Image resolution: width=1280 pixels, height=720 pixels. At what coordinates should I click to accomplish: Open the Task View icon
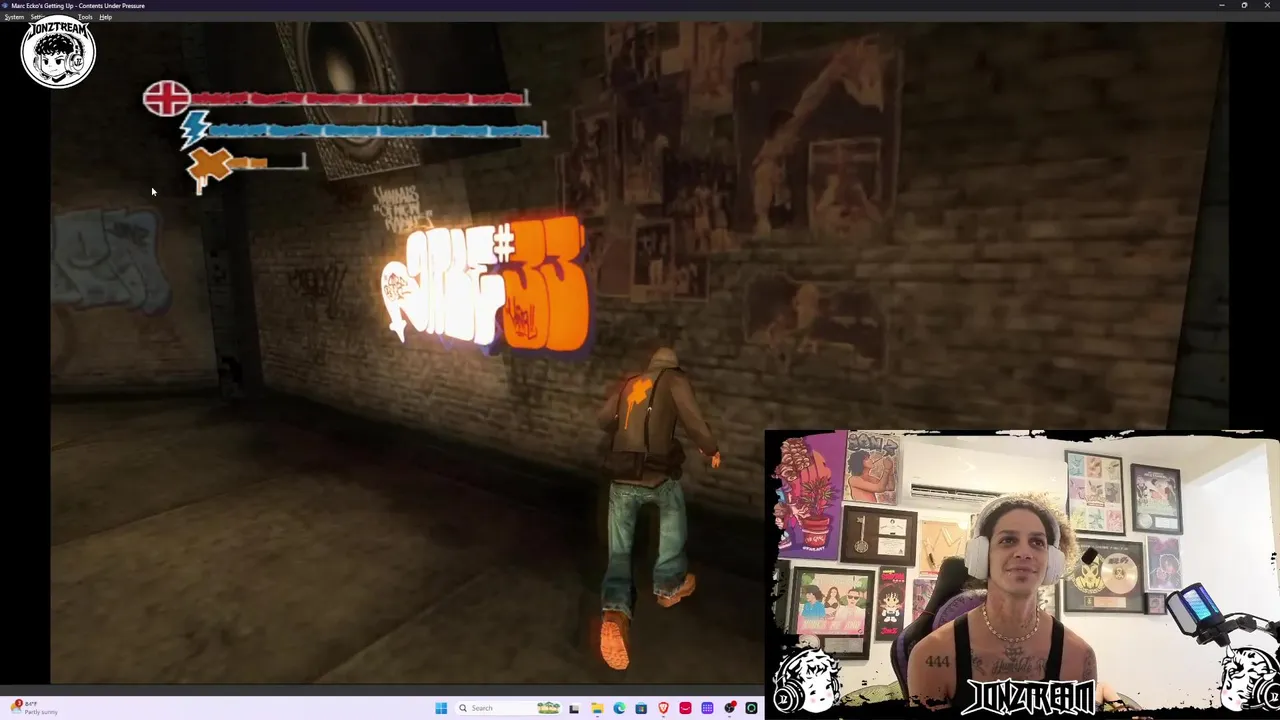click(x=574, y=708)
